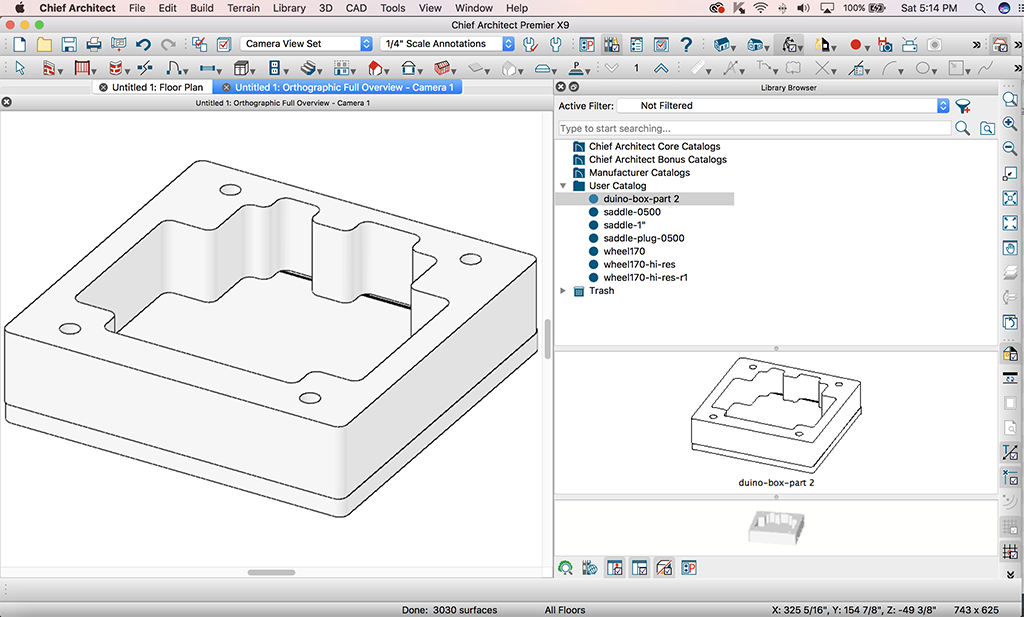This screenshot has height=617, width=1024.
Task: Open Help with the question mark icon
Action: [x=686, y=45]
